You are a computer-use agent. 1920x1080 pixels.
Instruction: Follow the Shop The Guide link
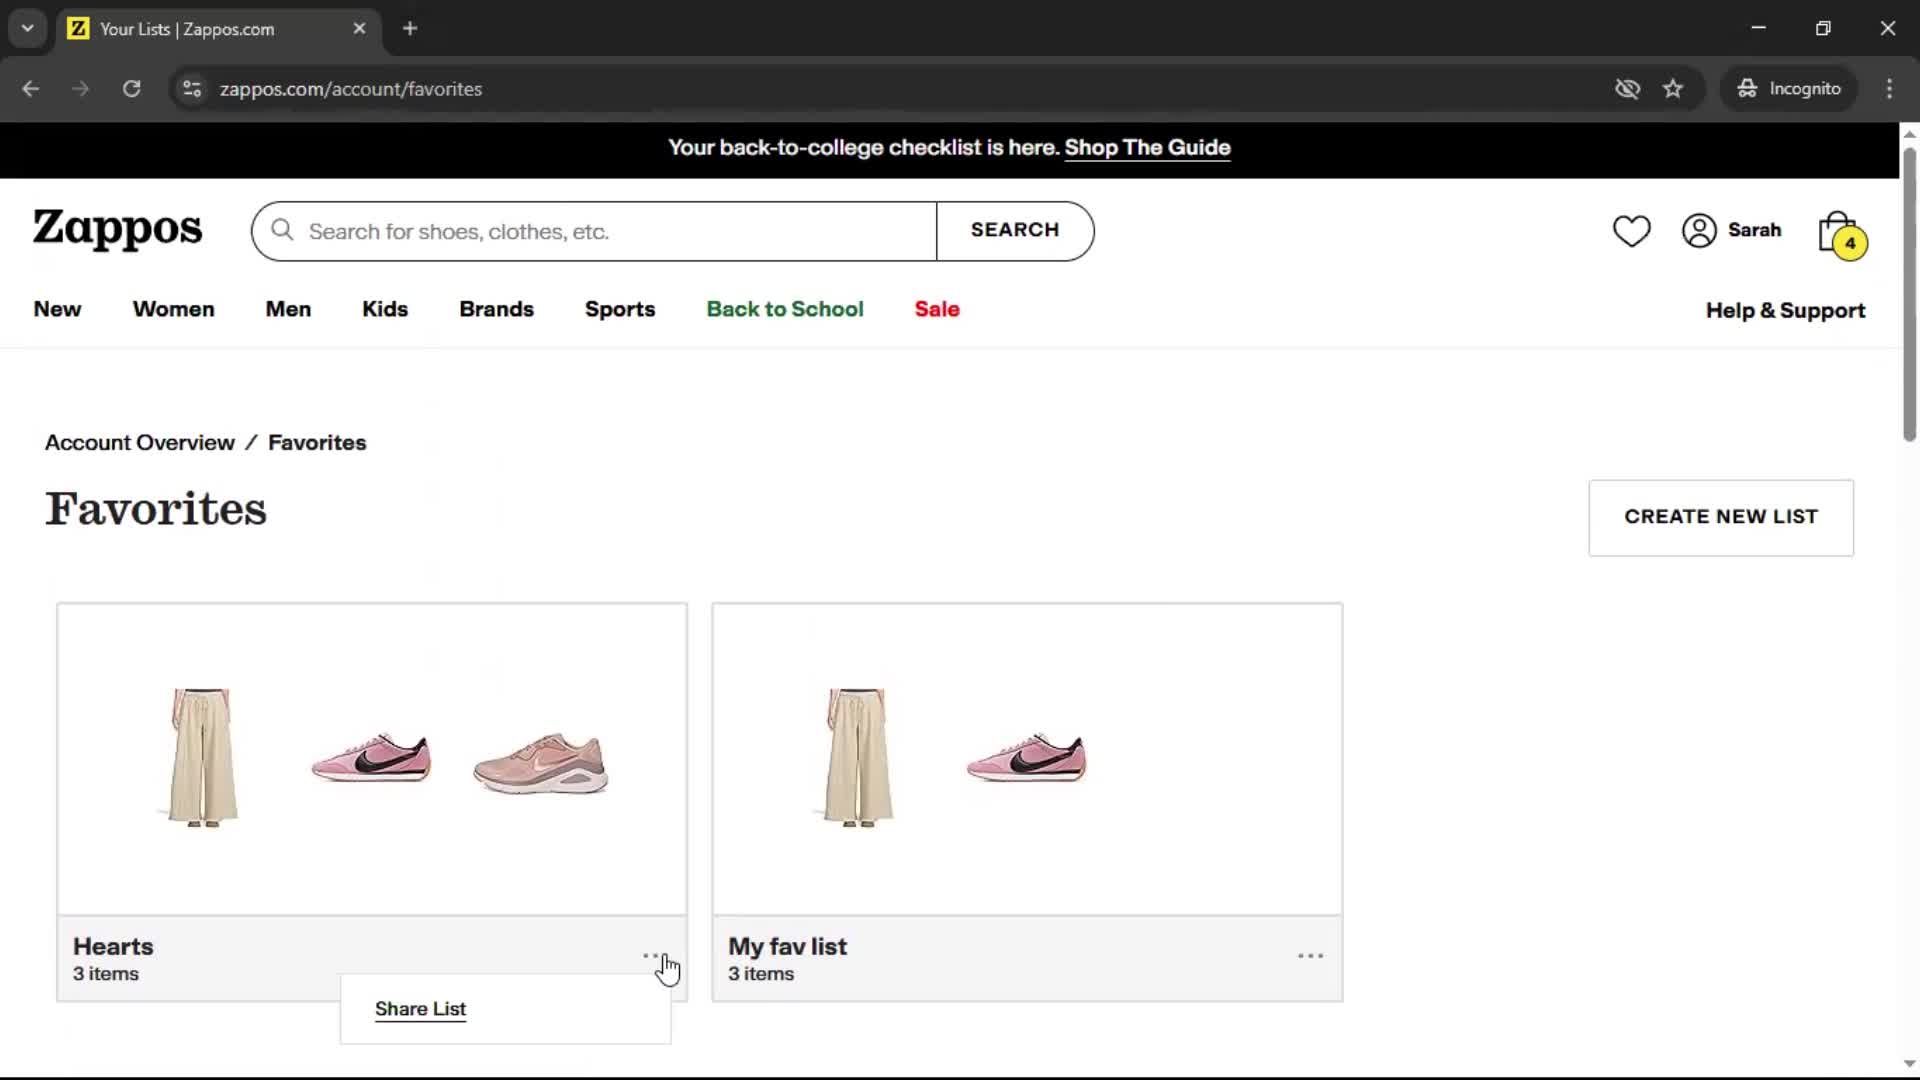1147,147
